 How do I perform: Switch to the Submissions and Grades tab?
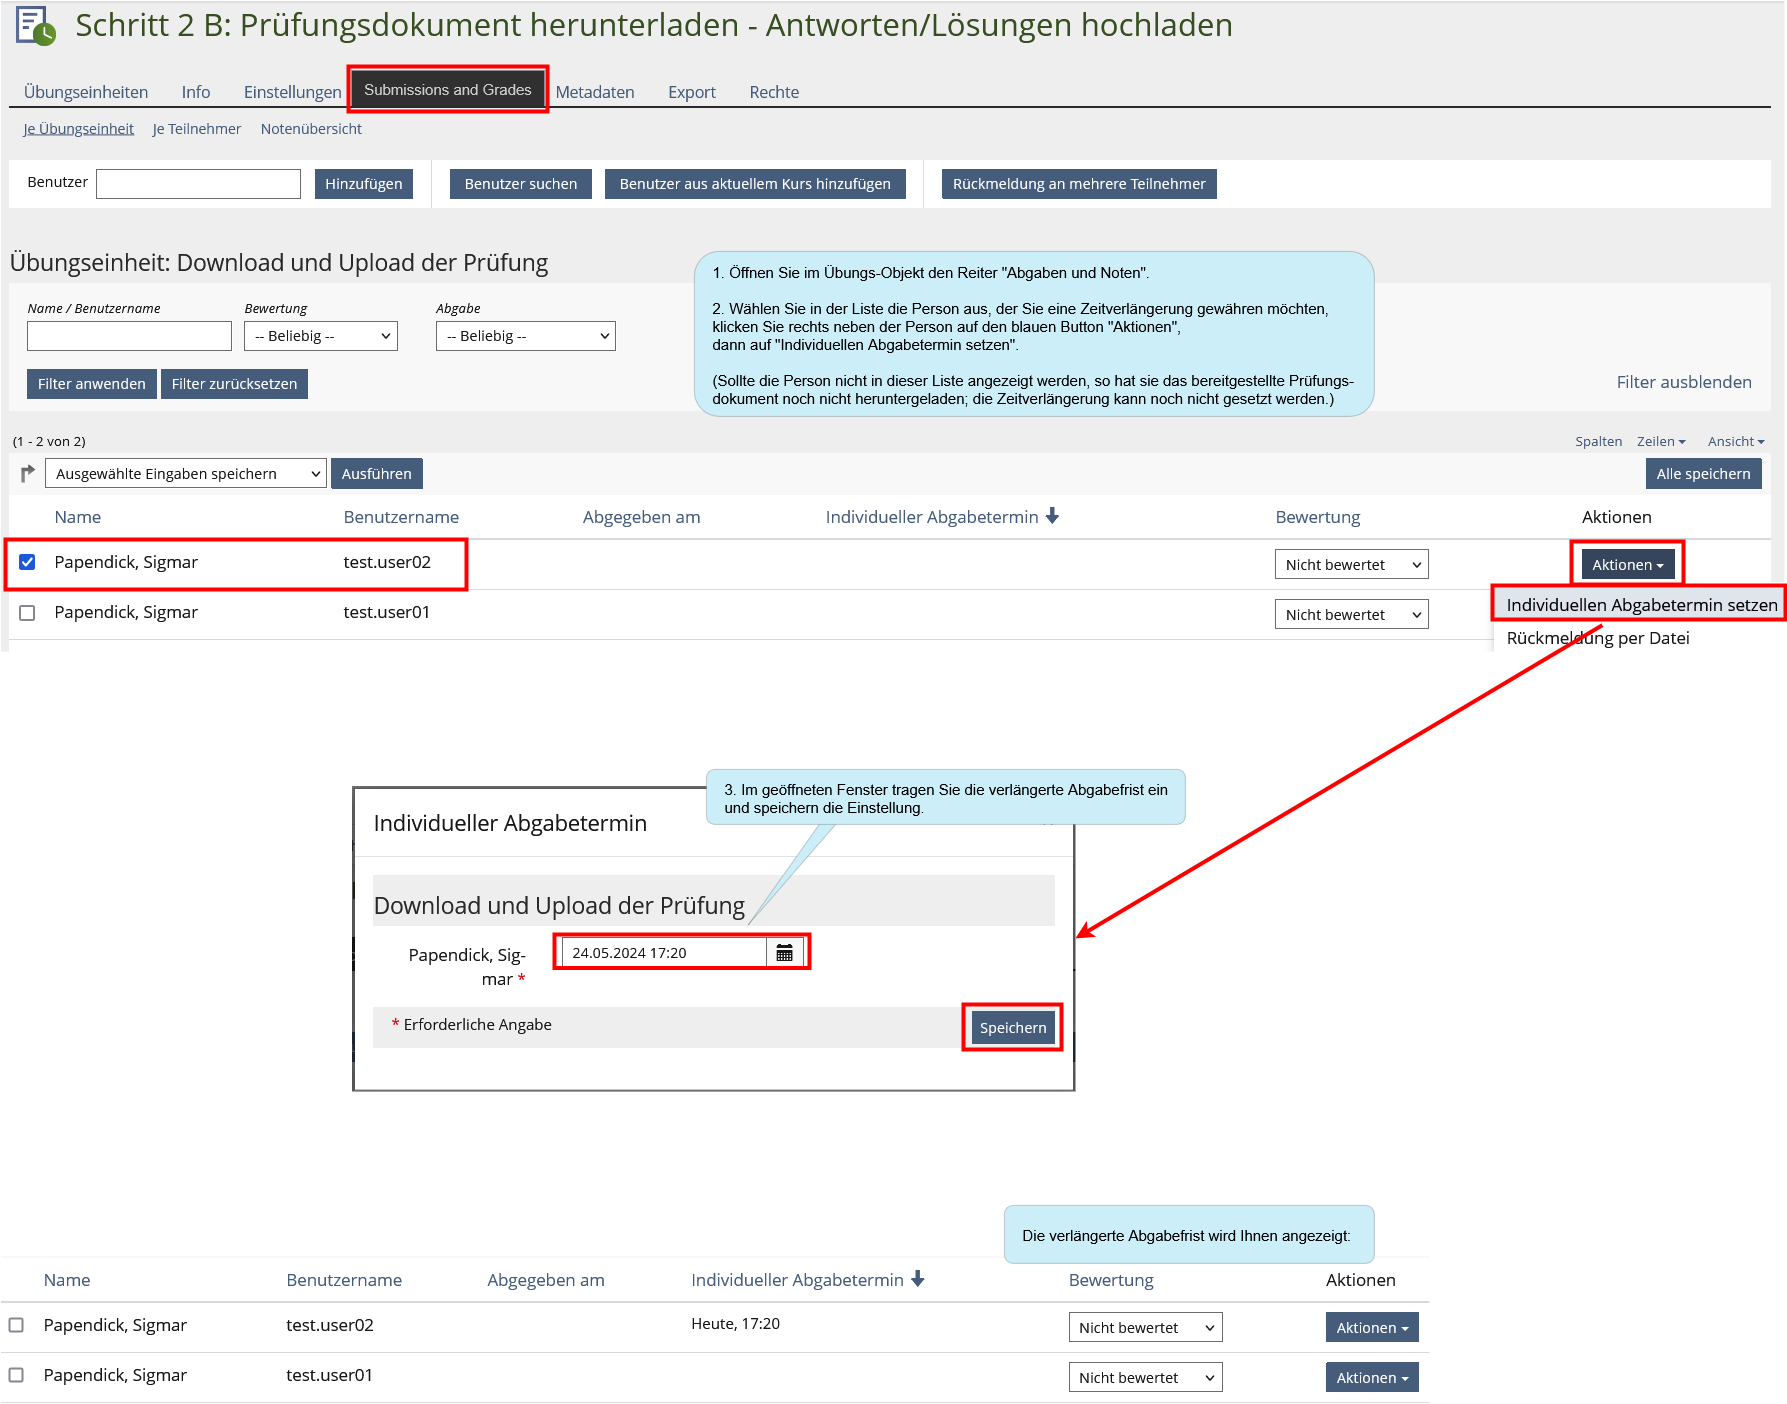coord(447,90)
